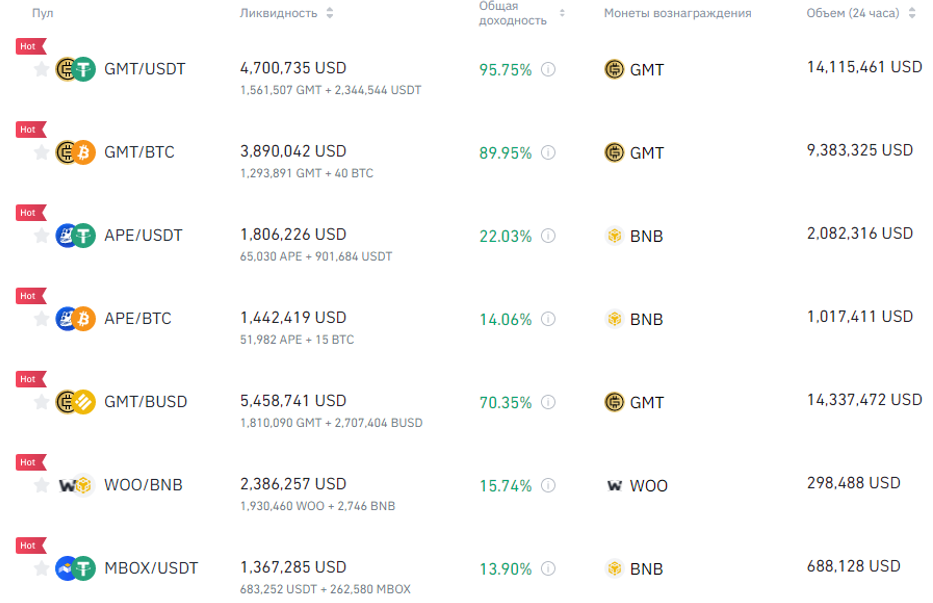Open the GMT/BUSD pool
The width and height of the screenshot is (933, 603).
[x=146, y=402]
